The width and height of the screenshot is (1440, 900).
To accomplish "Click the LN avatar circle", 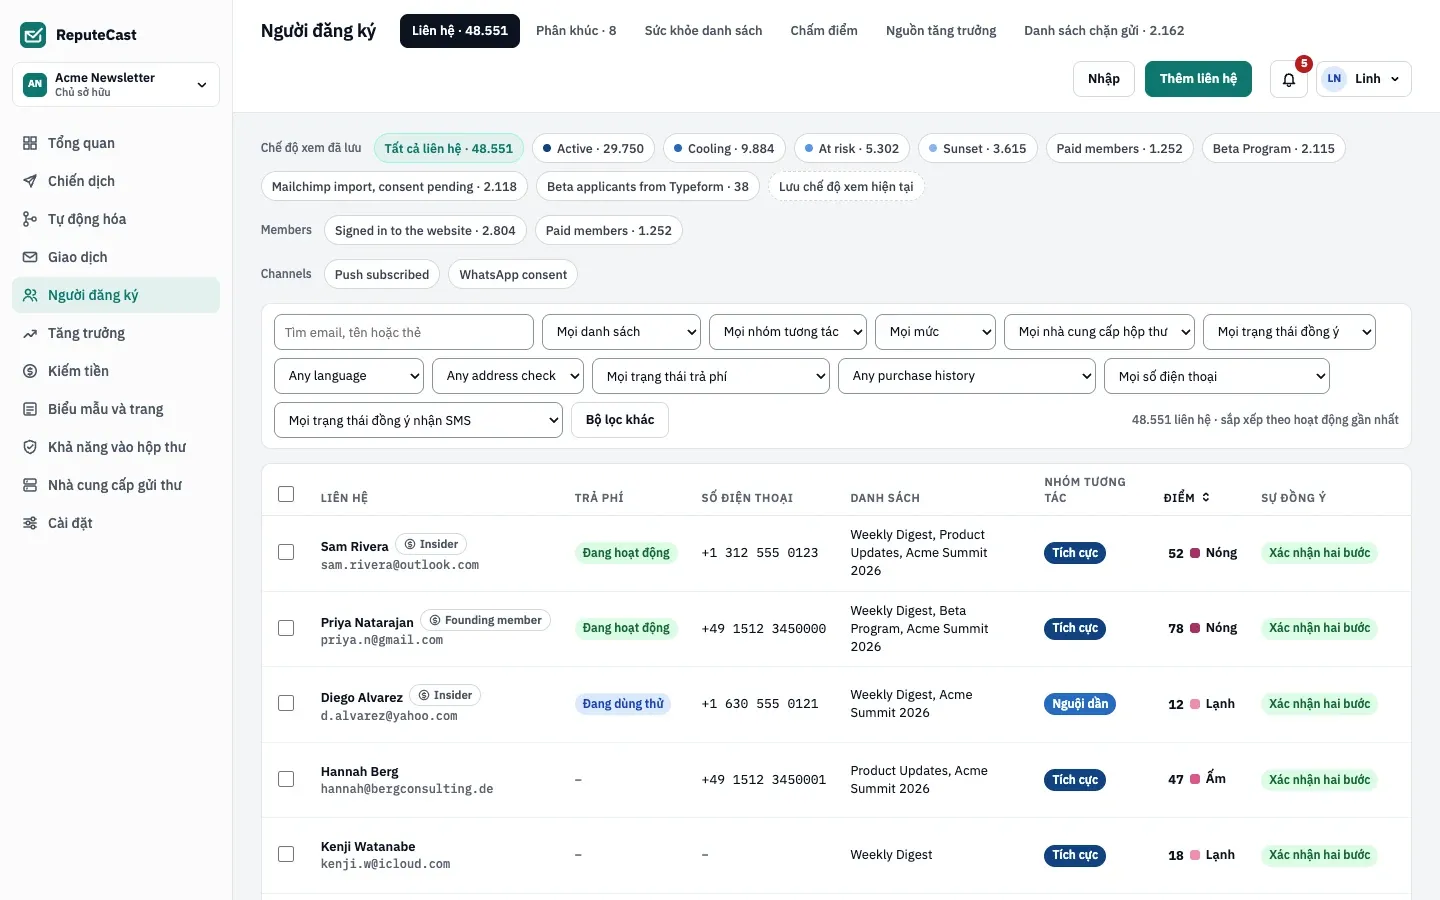I will [x=1334, y=79].
